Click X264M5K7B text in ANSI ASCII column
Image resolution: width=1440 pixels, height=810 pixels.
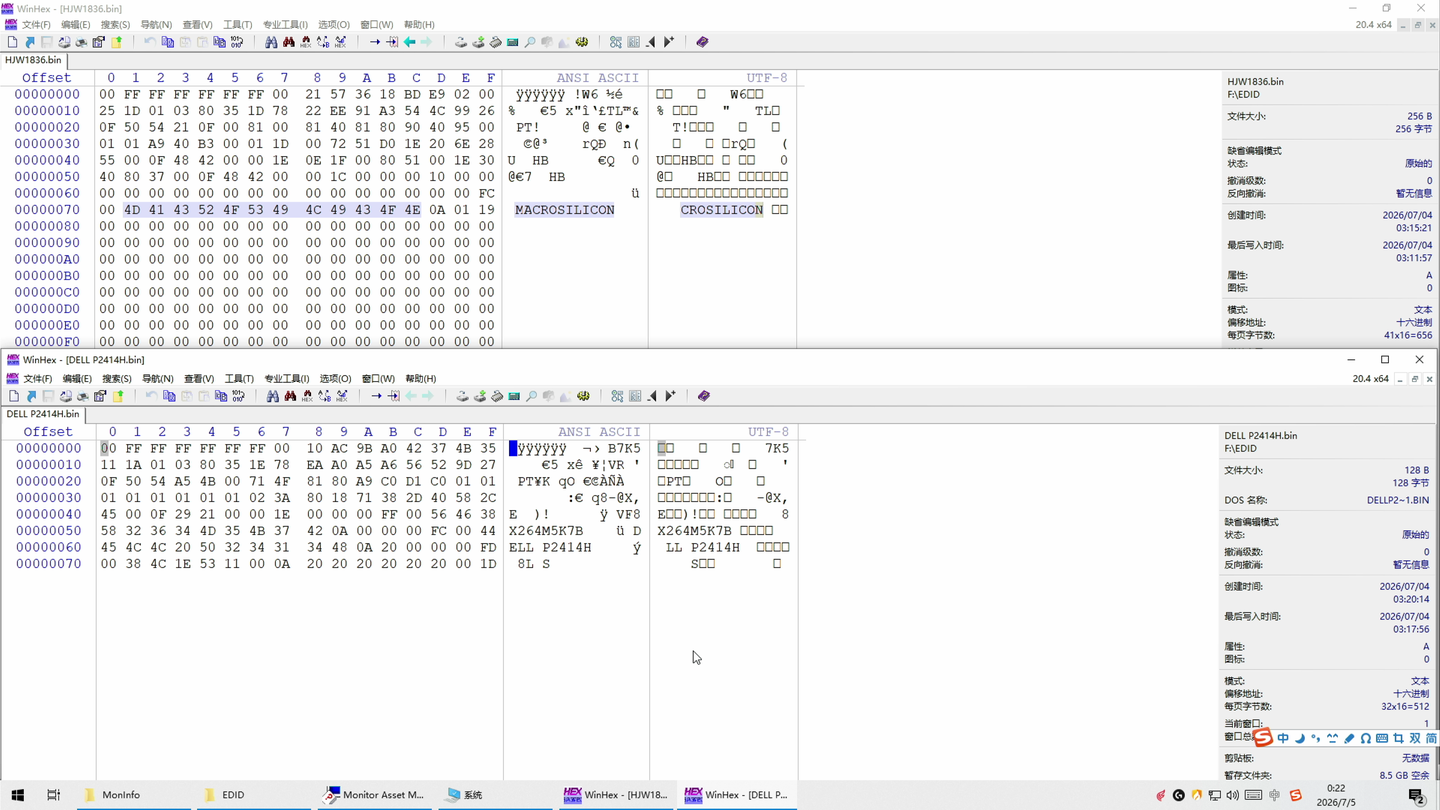point(546,531)
